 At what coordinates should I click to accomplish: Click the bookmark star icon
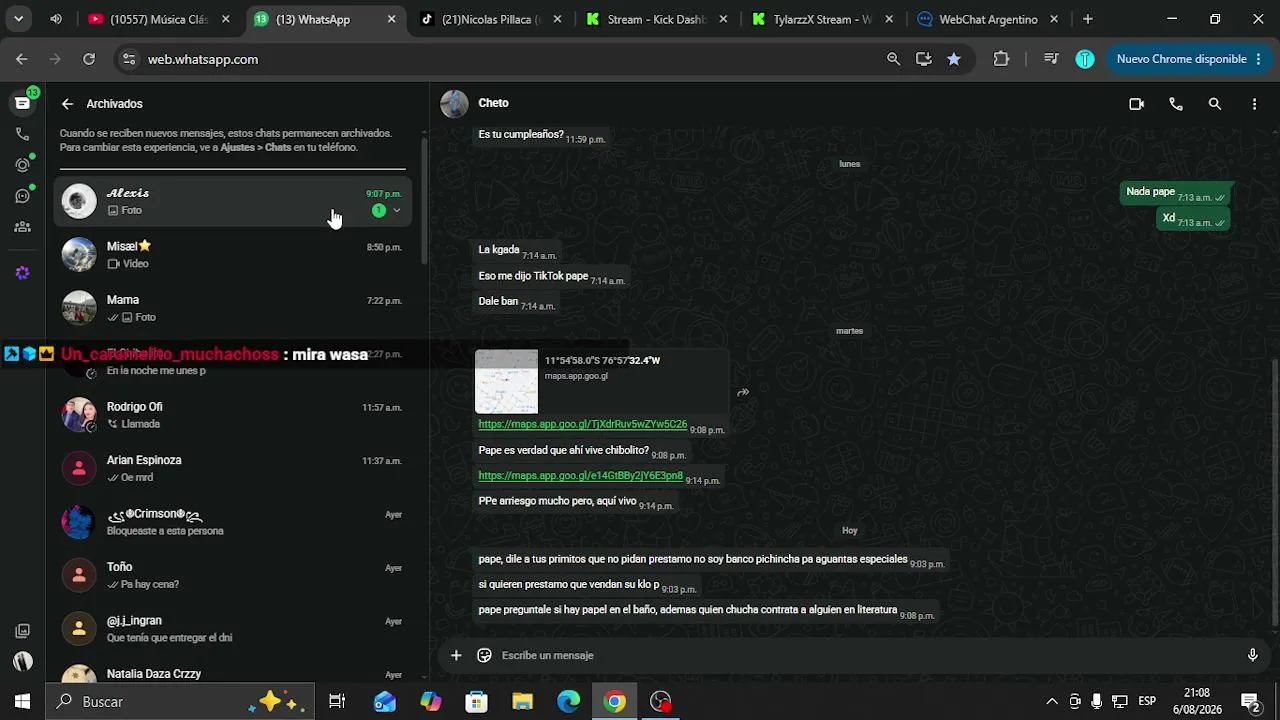pos(954,59)
